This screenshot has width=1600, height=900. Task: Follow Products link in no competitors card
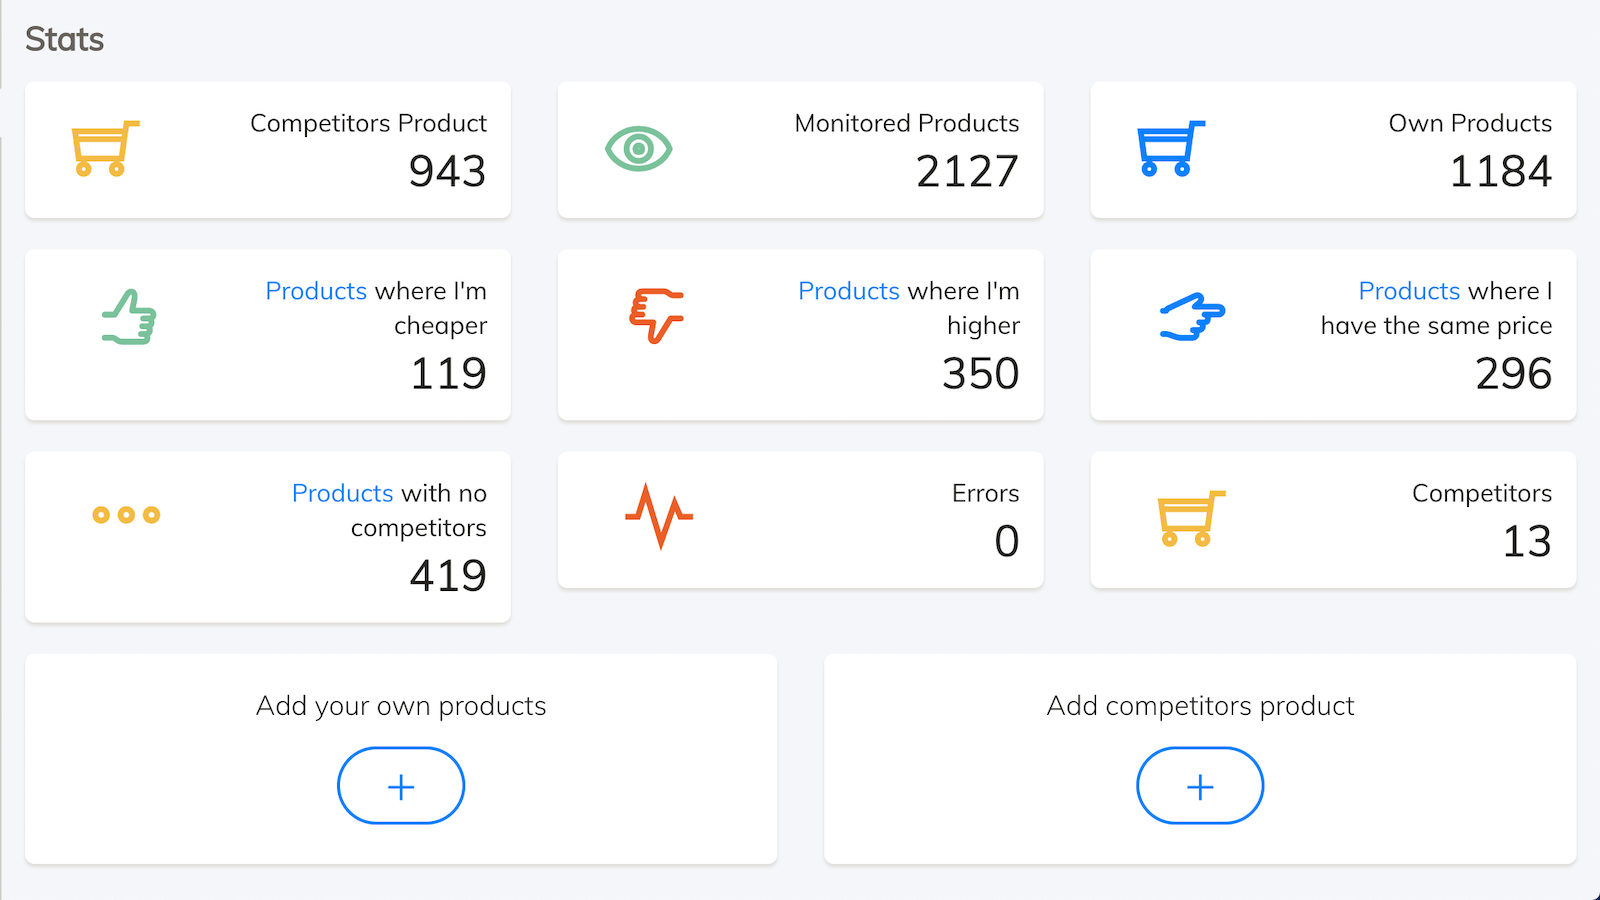pyautogui.click(x=342, y=493)
